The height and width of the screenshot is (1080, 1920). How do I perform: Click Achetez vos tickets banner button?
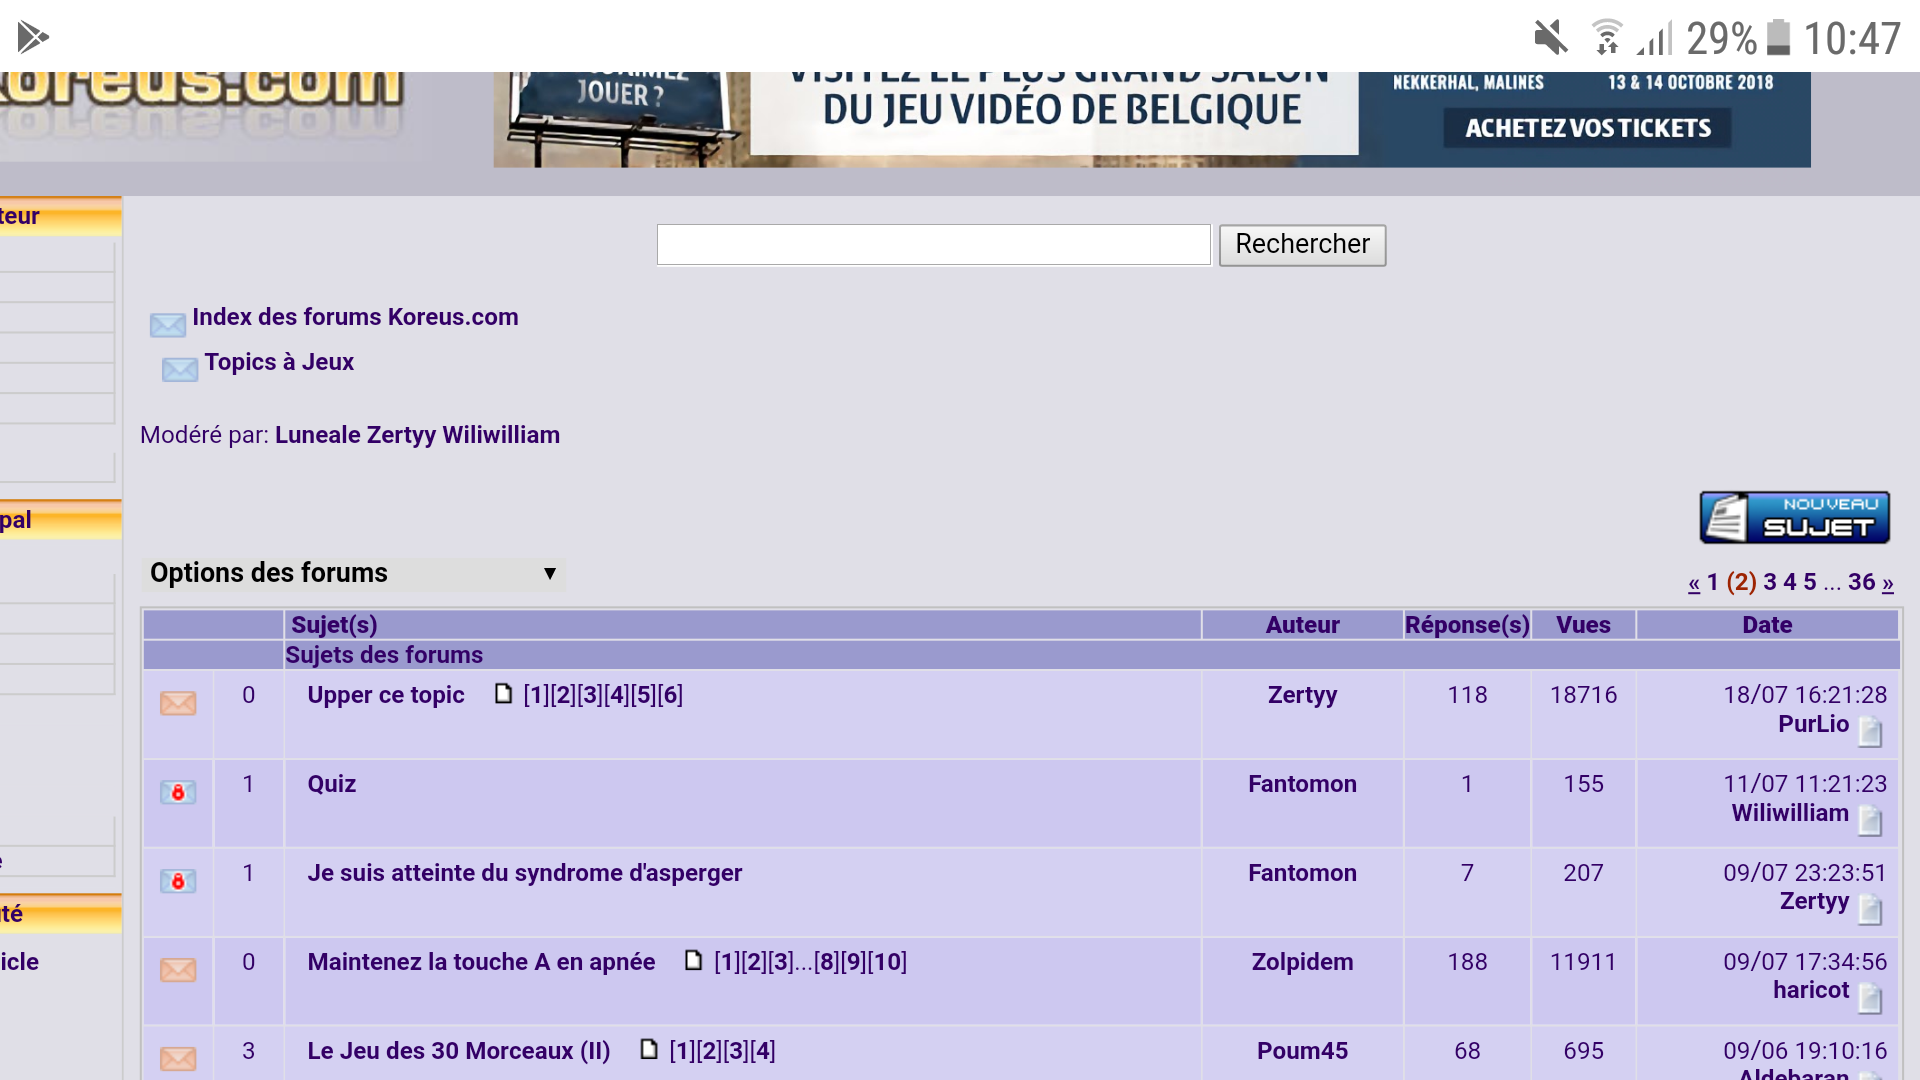point(1587,128)
